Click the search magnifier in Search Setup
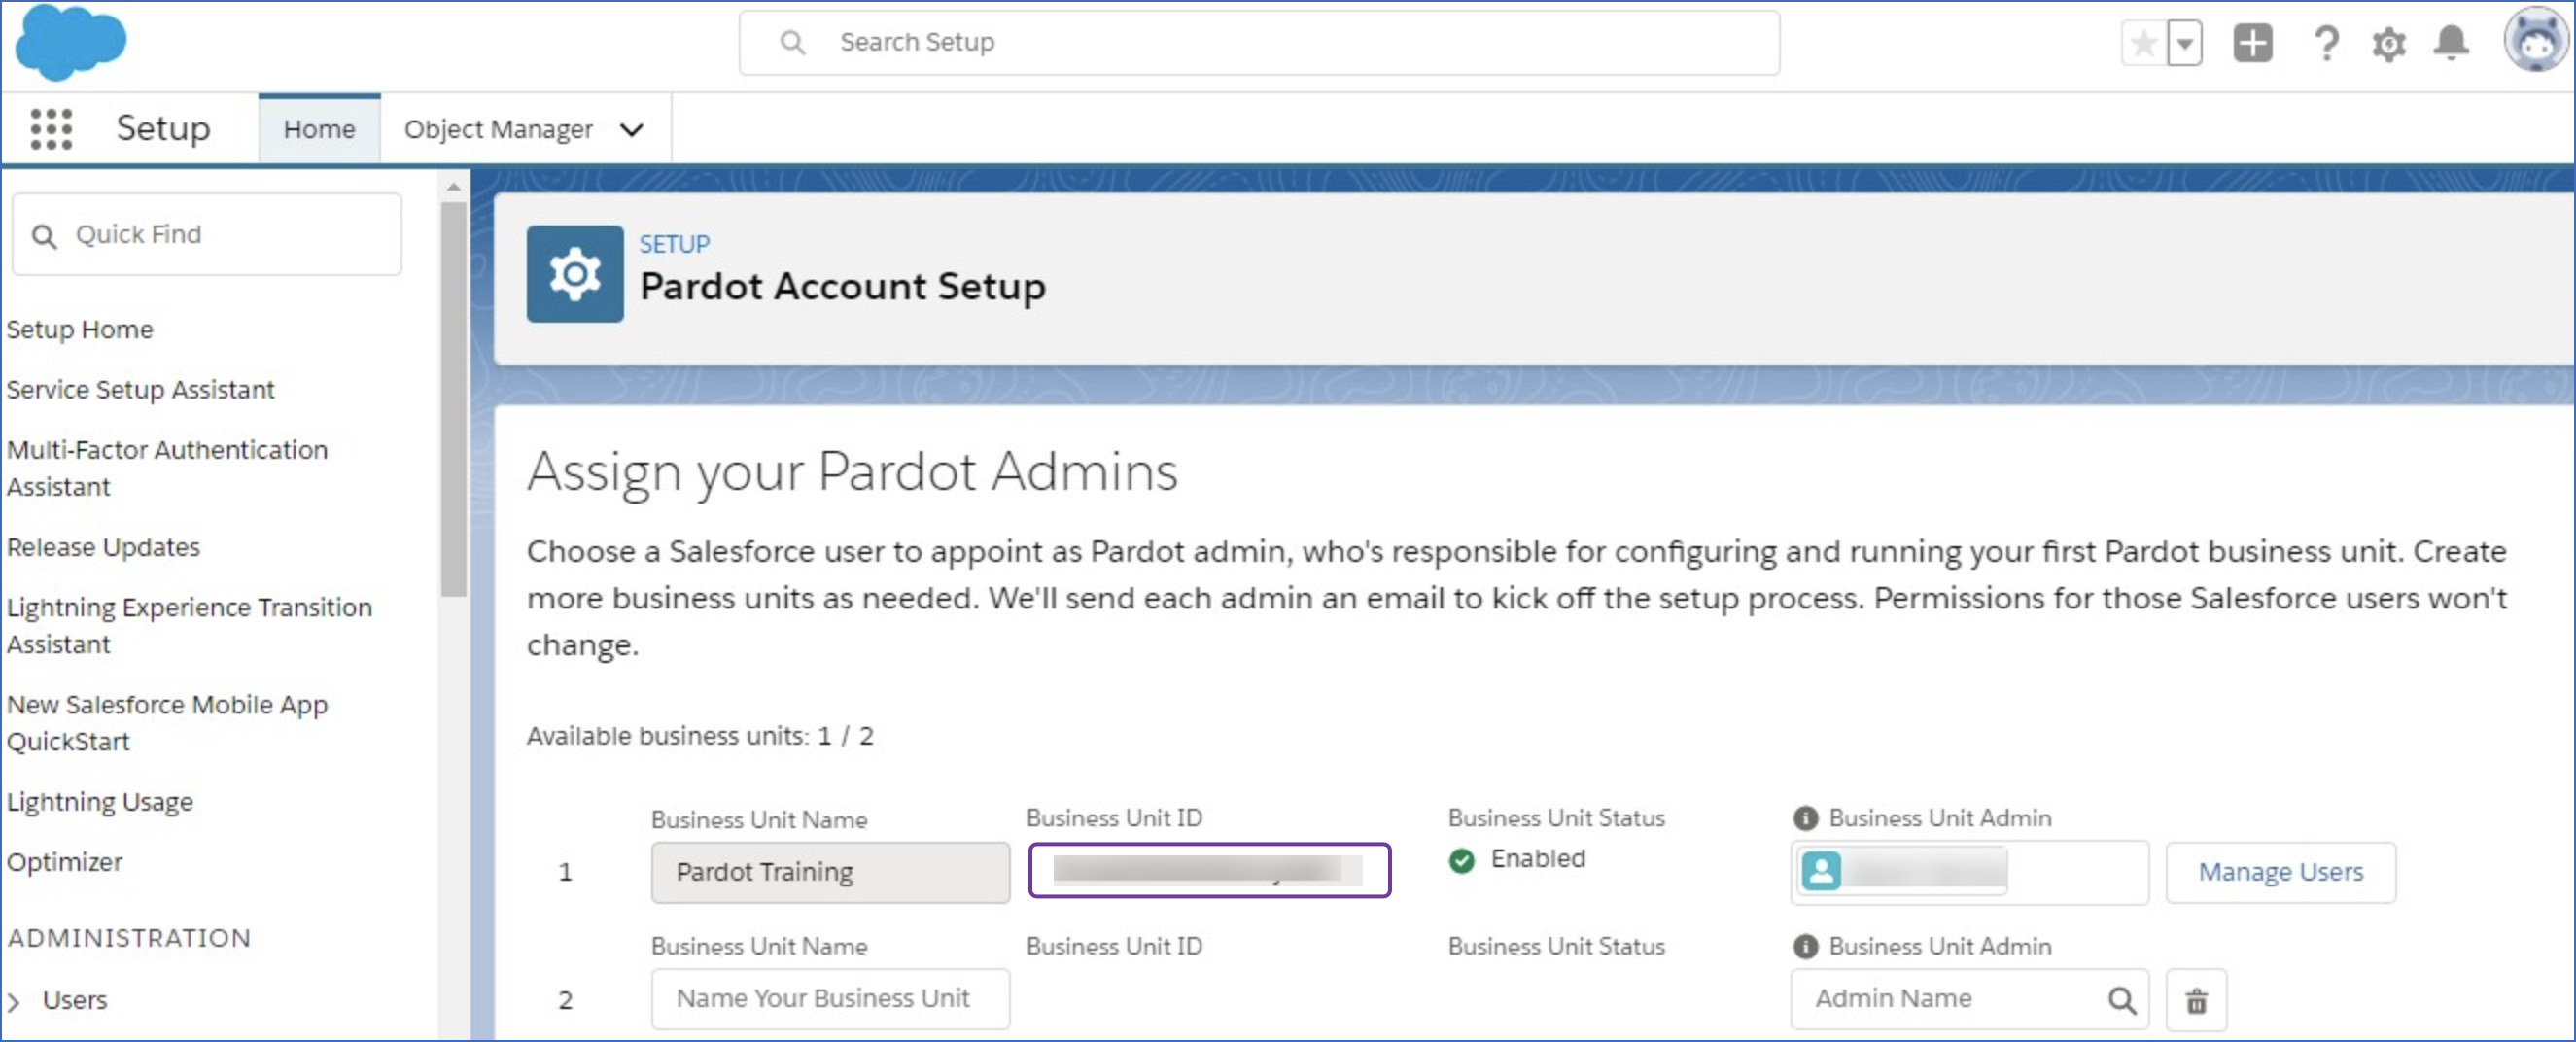 pos(793,42)
